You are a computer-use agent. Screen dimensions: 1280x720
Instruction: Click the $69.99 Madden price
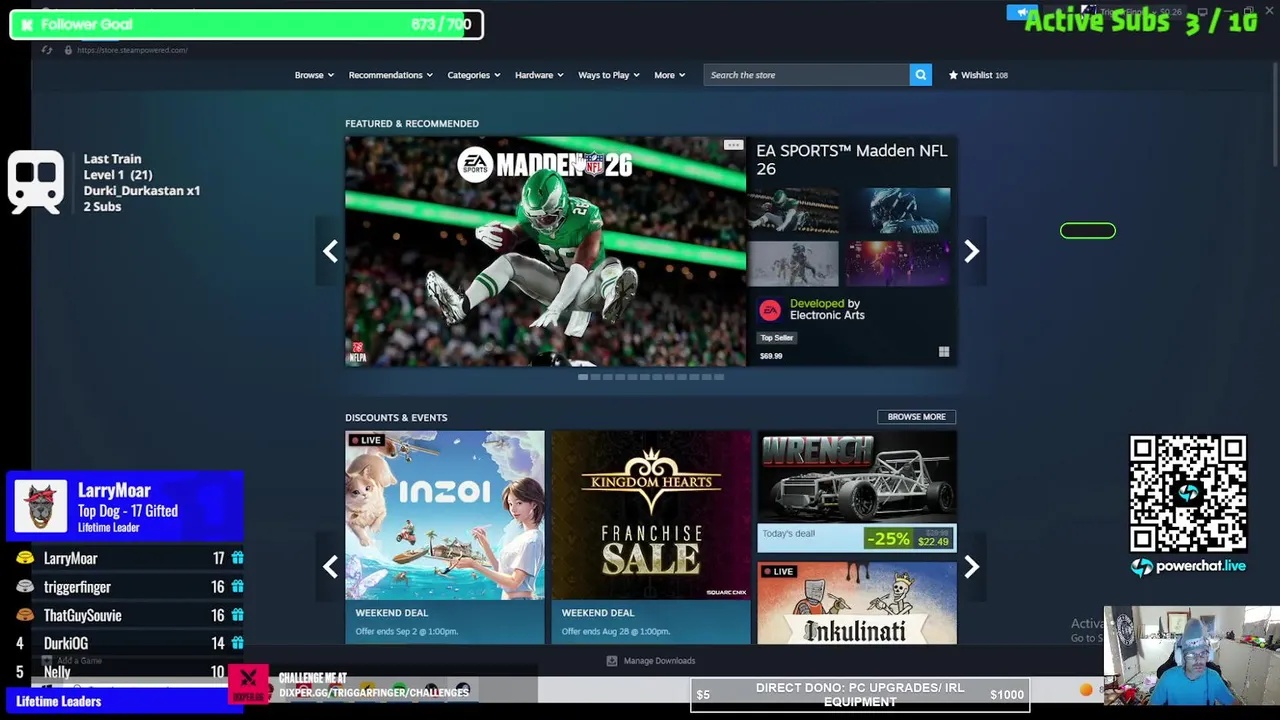[x=771, y=356]
